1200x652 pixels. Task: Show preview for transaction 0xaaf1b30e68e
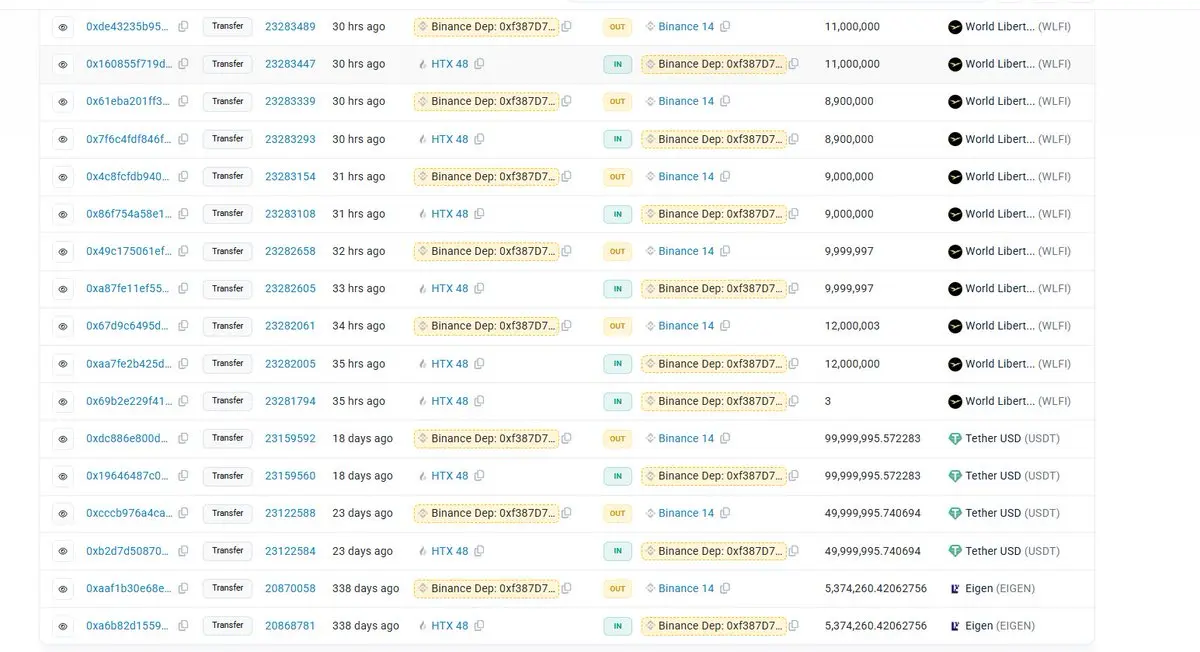pos(63,589)
